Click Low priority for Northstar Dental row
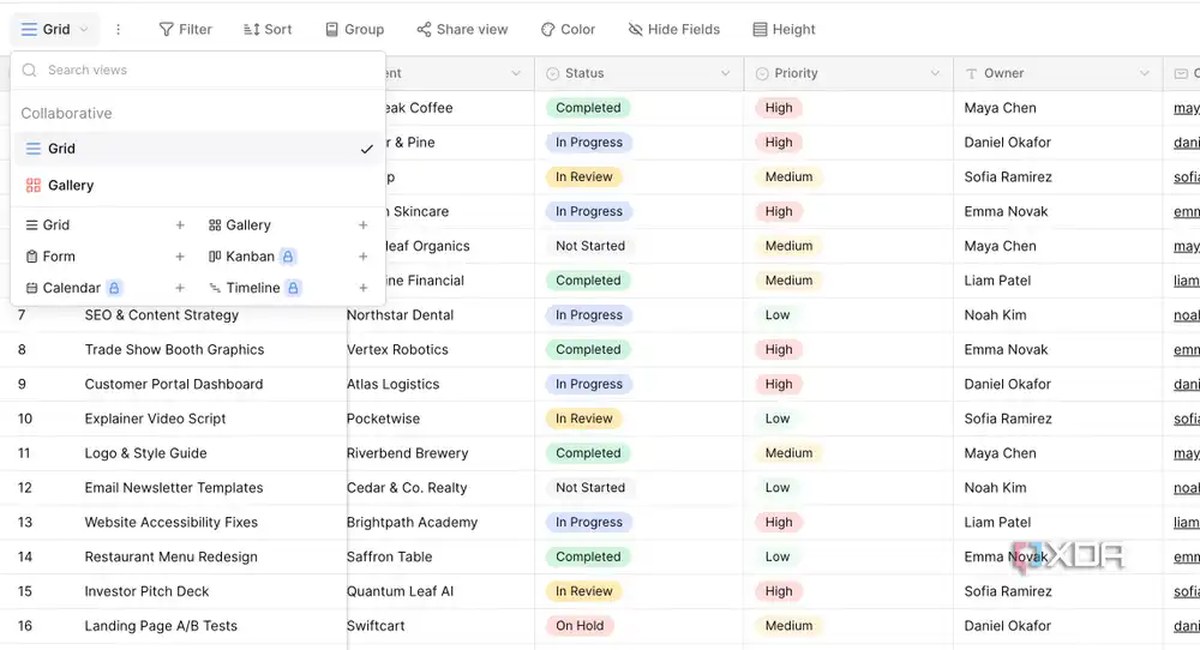The width and height of the screenshot is (1200, 650). 777,315
